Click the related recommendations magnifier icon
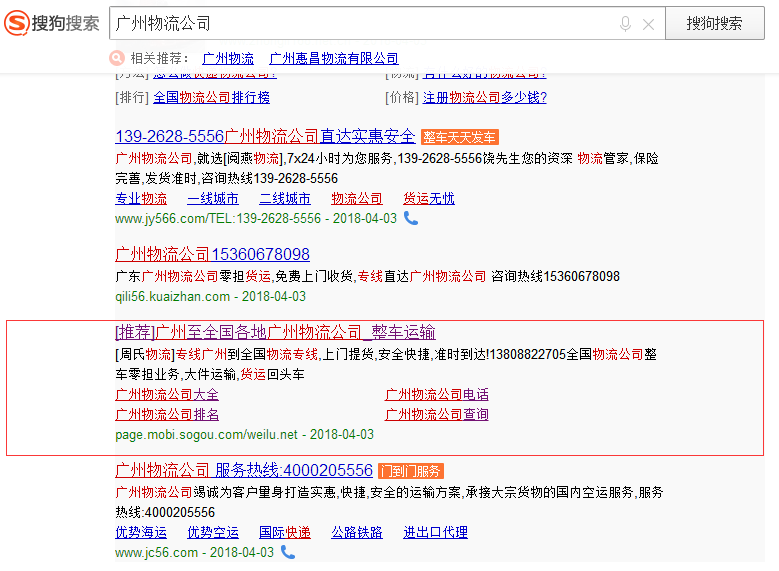Viewport: 779px width, 571px height. pos(117,58)
